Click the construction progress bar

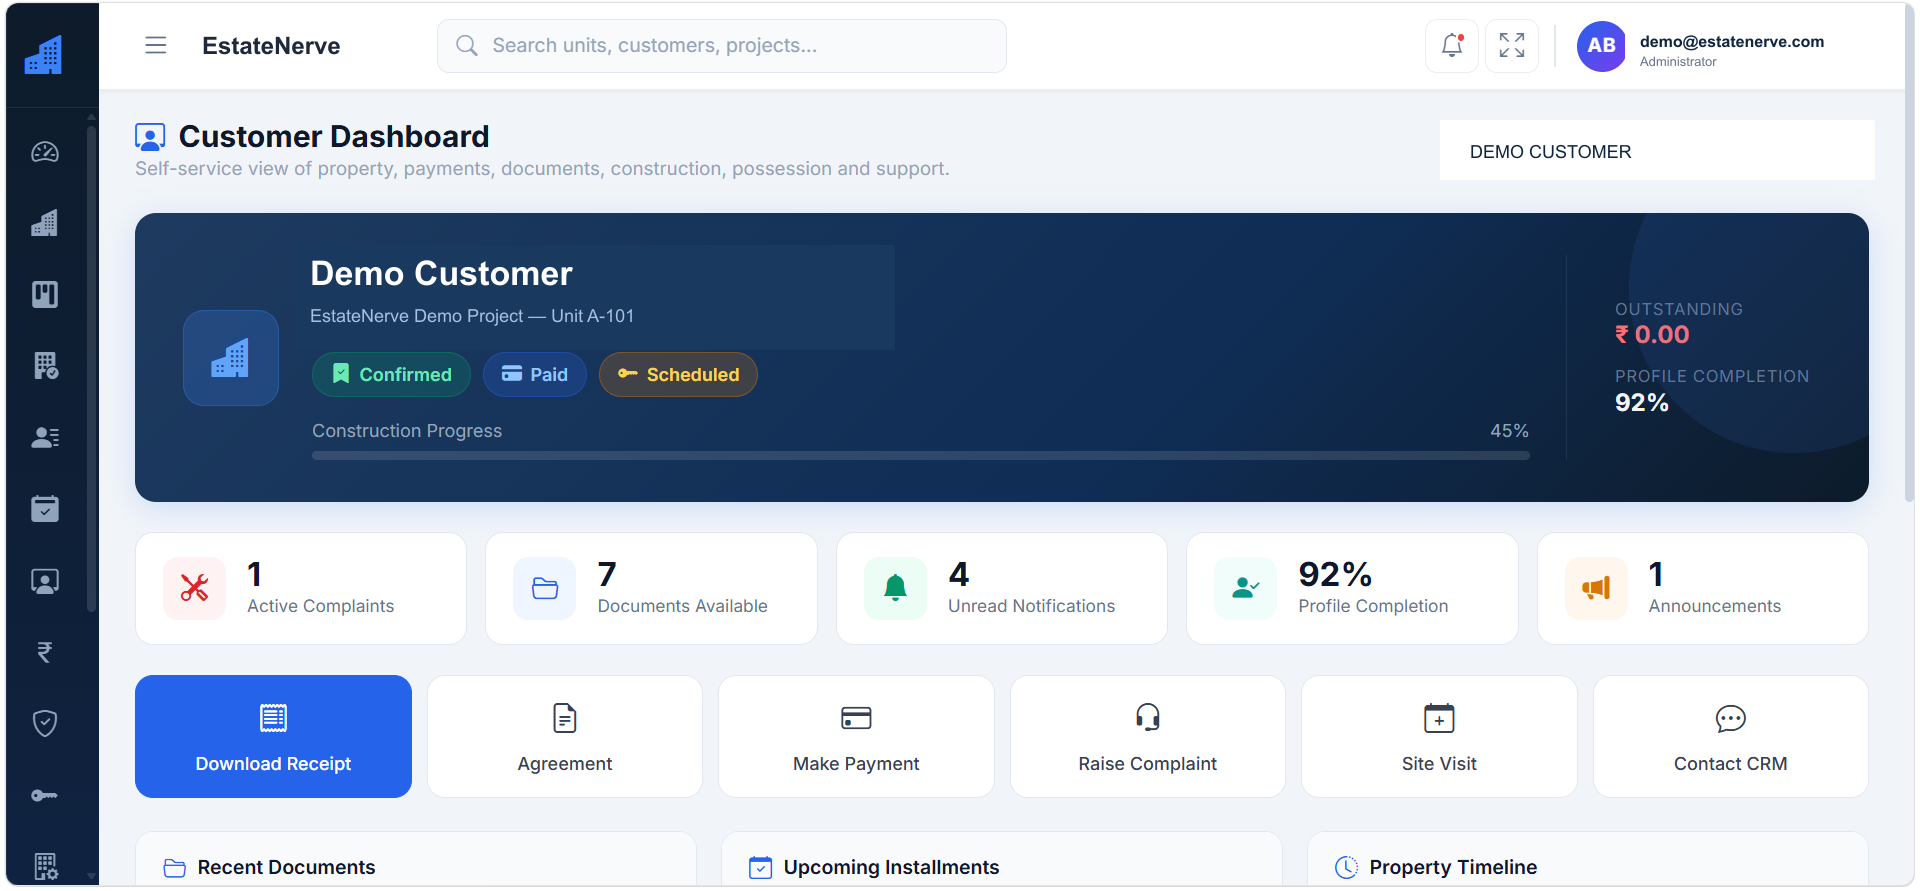coord(921,456)
